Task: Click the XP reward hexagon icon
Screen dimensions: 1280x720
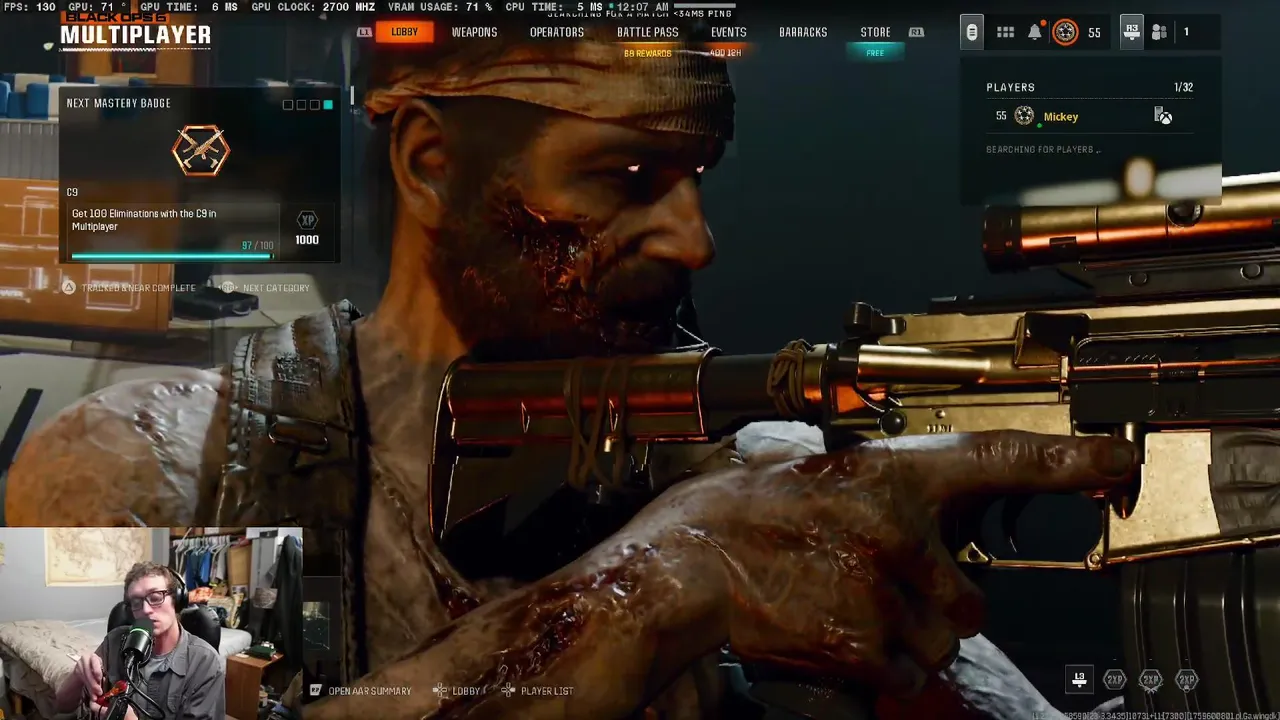Action: (307, 220)
